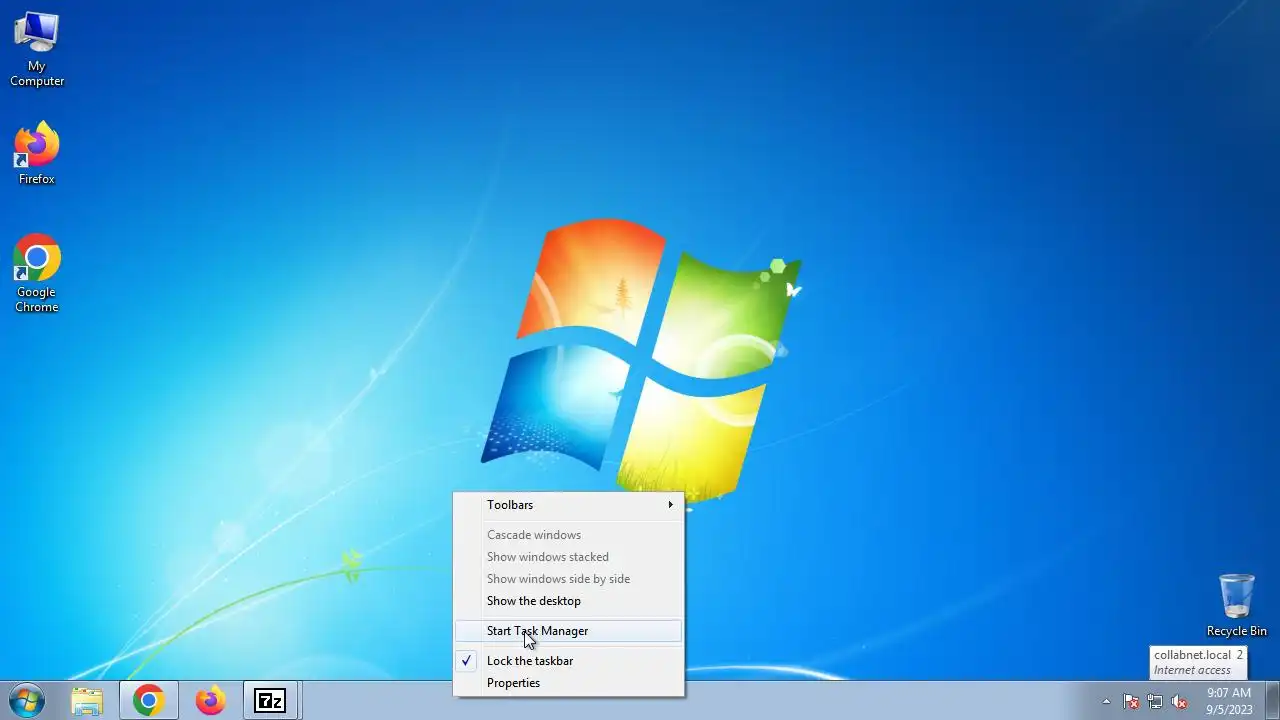Choose Show the desktop menu entry
The width and height of the screenshot is (1280, 720).
coord(569,601)
